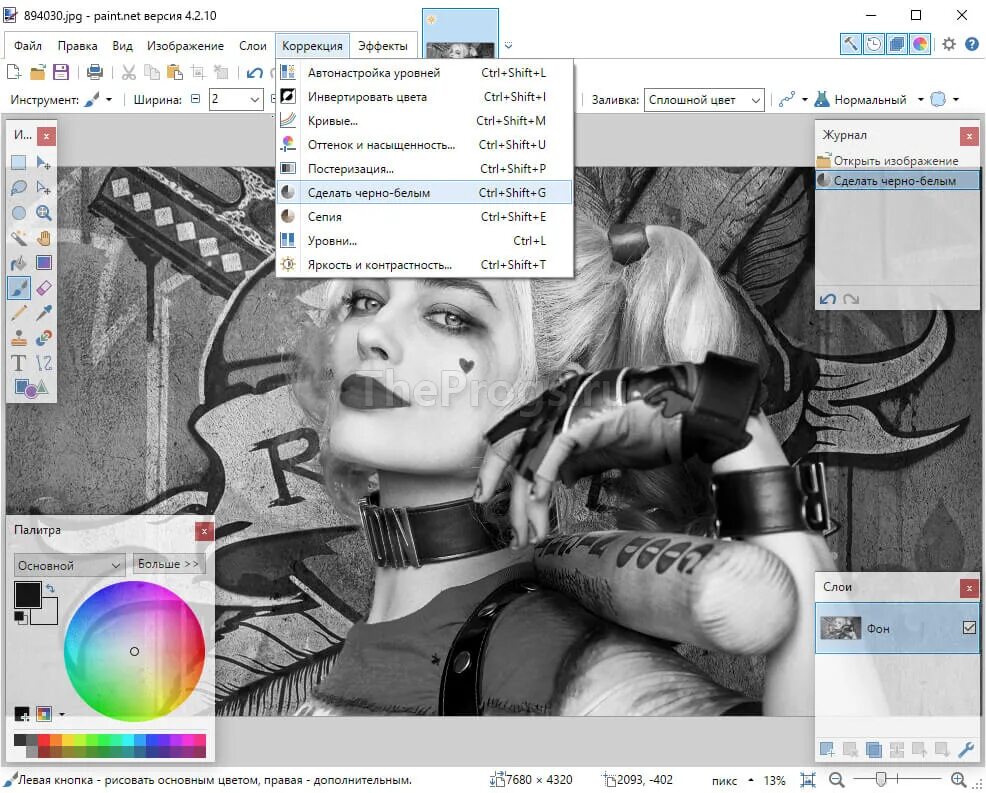Viewport: 986px width, 793px height.
Task: Select the Move Selected Pixels tool
Action: coord(43,163)
